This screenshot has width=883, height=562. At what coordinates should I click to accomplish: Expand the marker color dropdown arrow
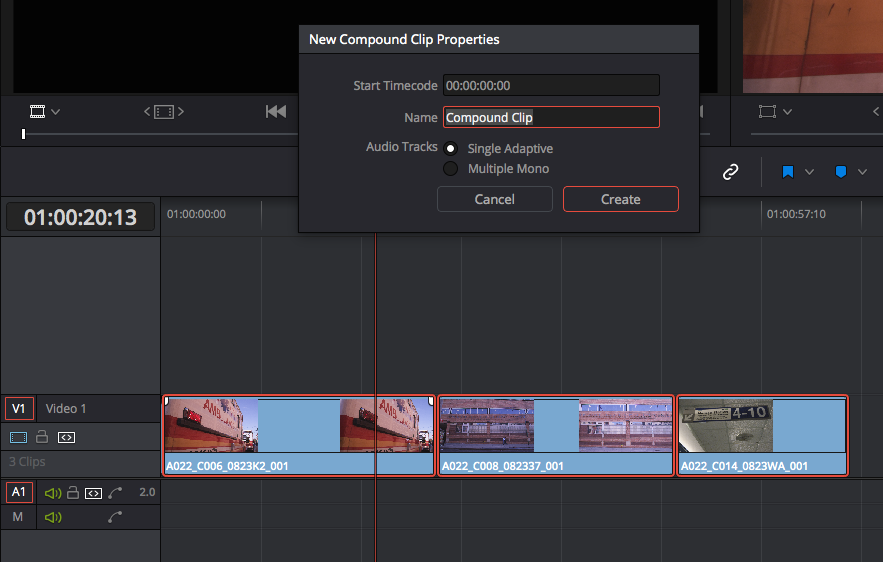point(862,172)
